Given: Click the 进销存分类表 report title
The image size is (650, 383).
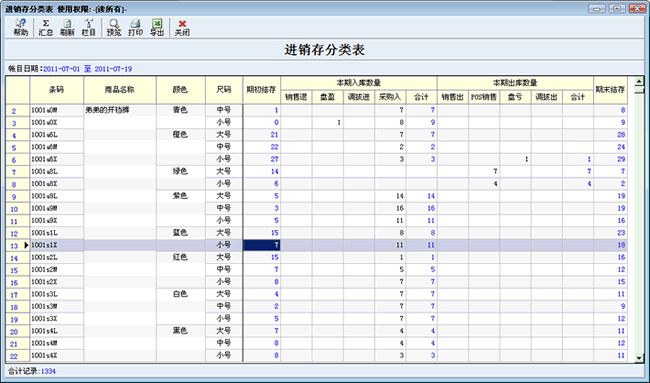Looking at the screenshot, I should [325, 50].
